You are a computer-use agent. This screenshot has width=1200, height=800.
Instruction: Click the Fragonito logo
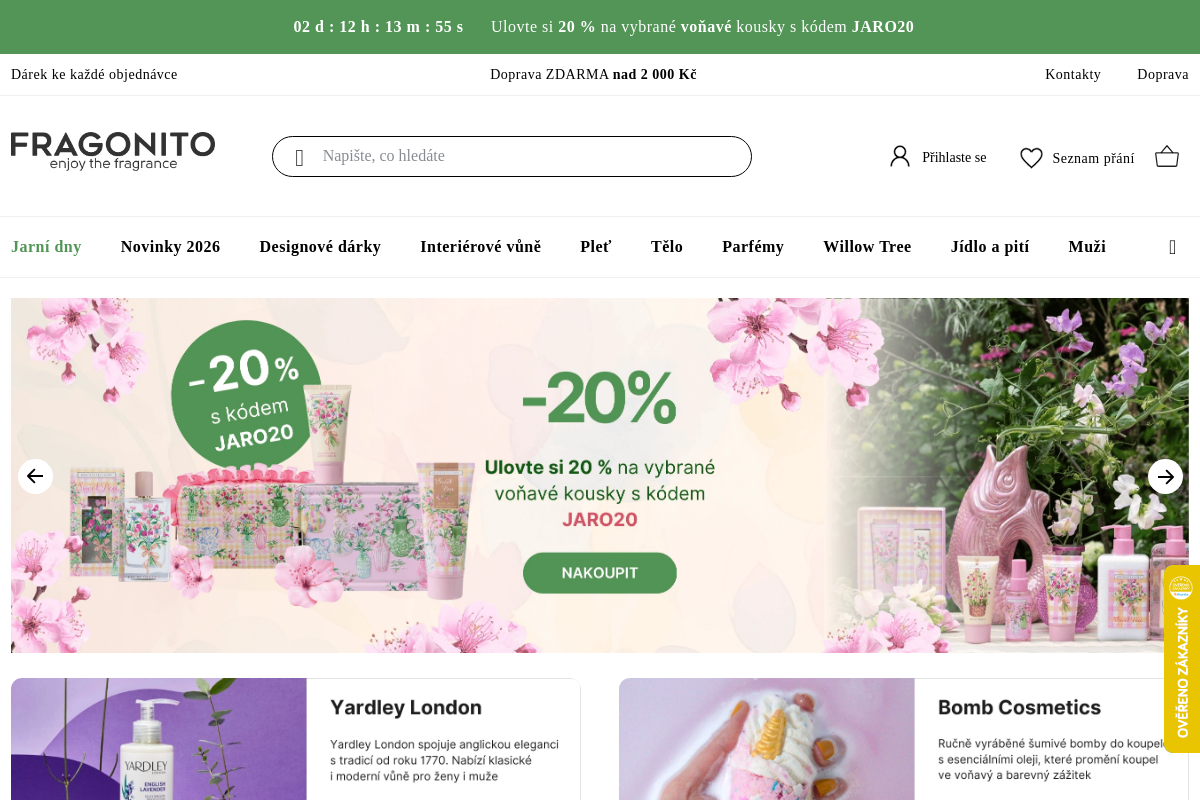click(x=113, y=151)
